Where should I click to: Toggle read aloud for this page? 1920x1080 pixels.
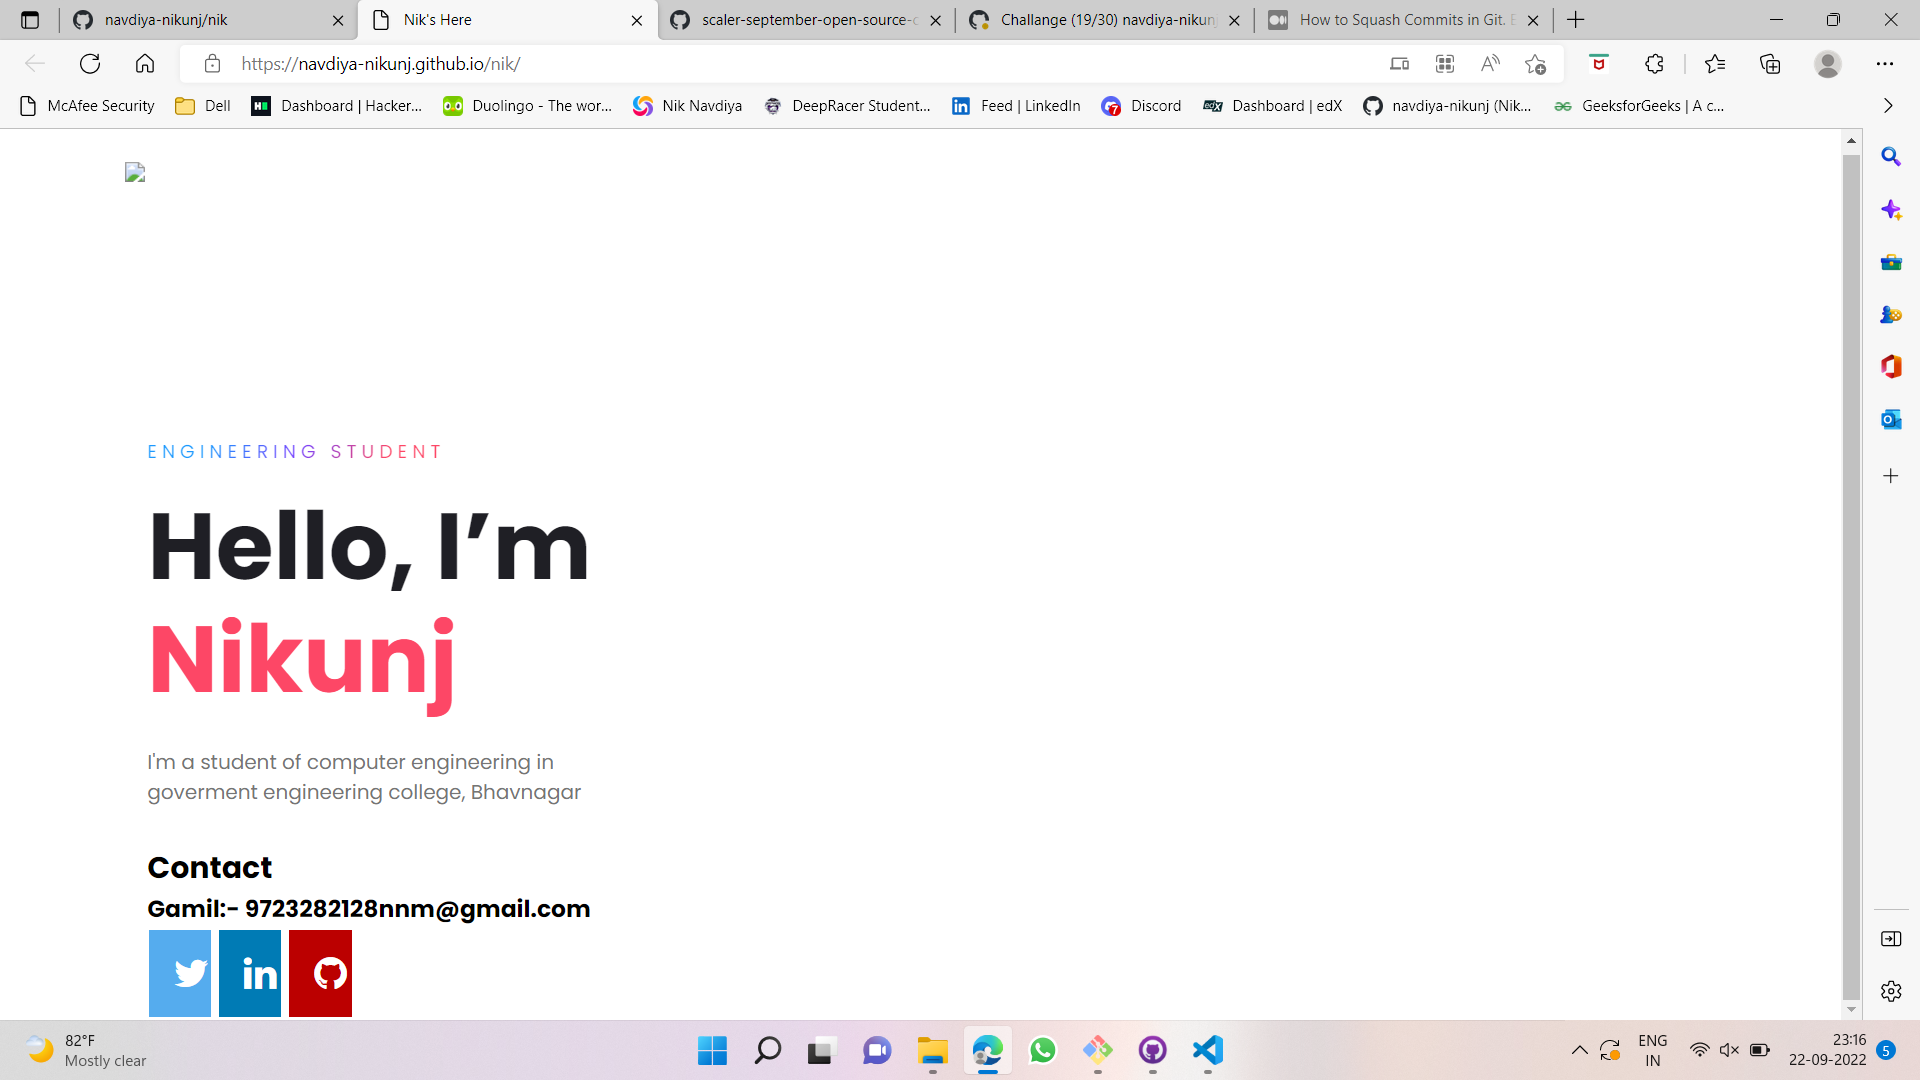[1490, 64]
